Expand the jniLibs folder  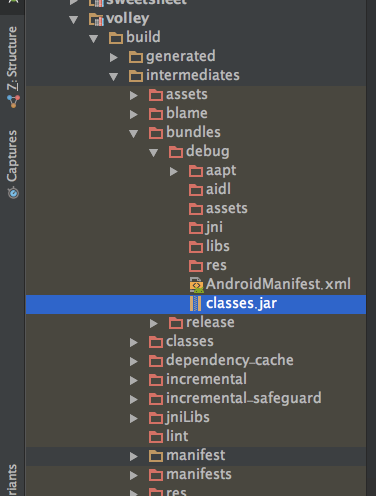[x=134, y=418]
